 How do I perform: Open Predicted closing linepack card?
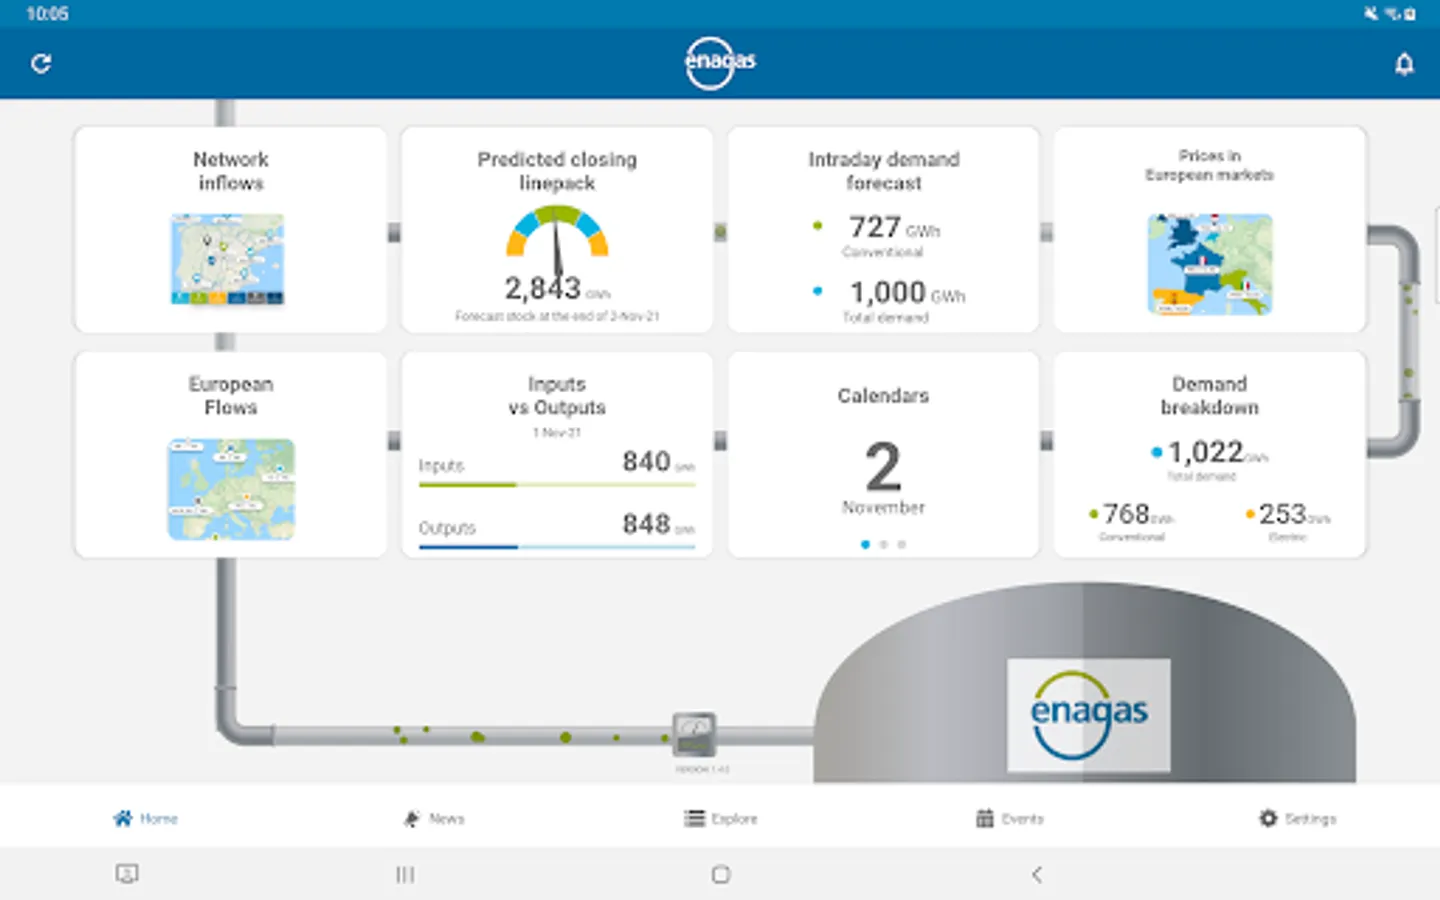[x=557, y=229]
